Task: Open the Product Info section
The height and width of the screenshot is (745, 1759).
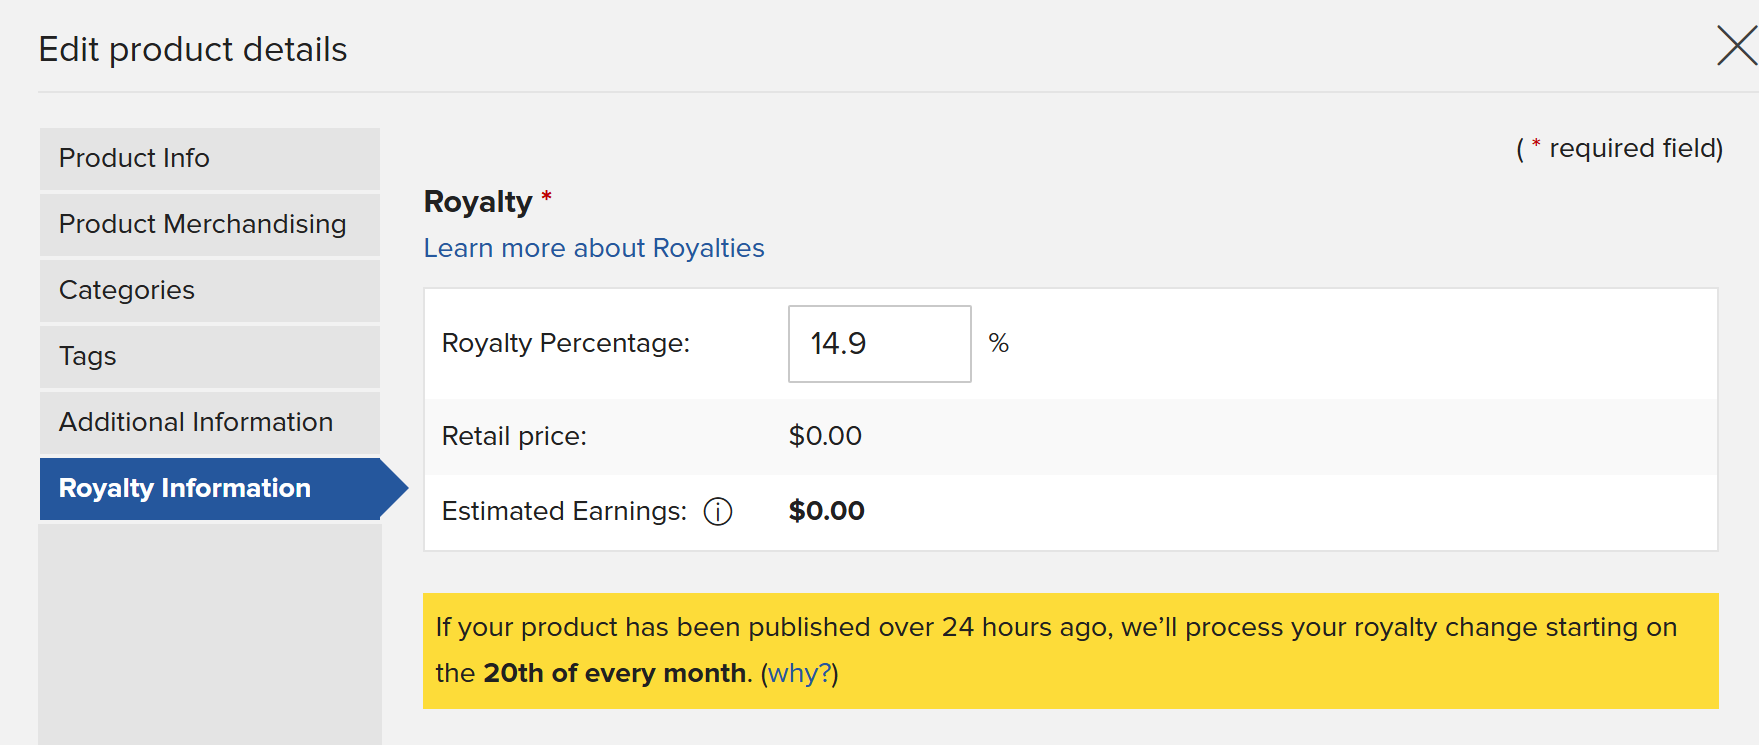Action: click(210, 158)
